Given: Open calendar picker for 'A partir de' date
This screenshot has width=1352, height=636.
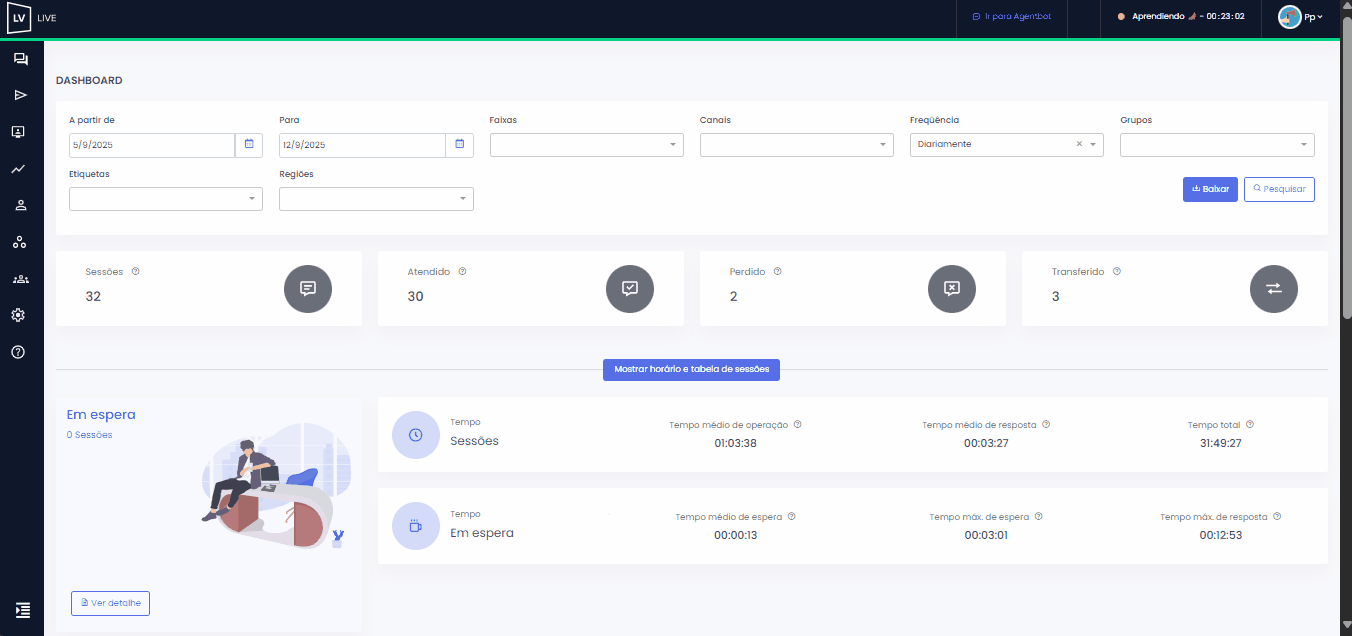Looking at the screenshot, I should pos(249,145).
